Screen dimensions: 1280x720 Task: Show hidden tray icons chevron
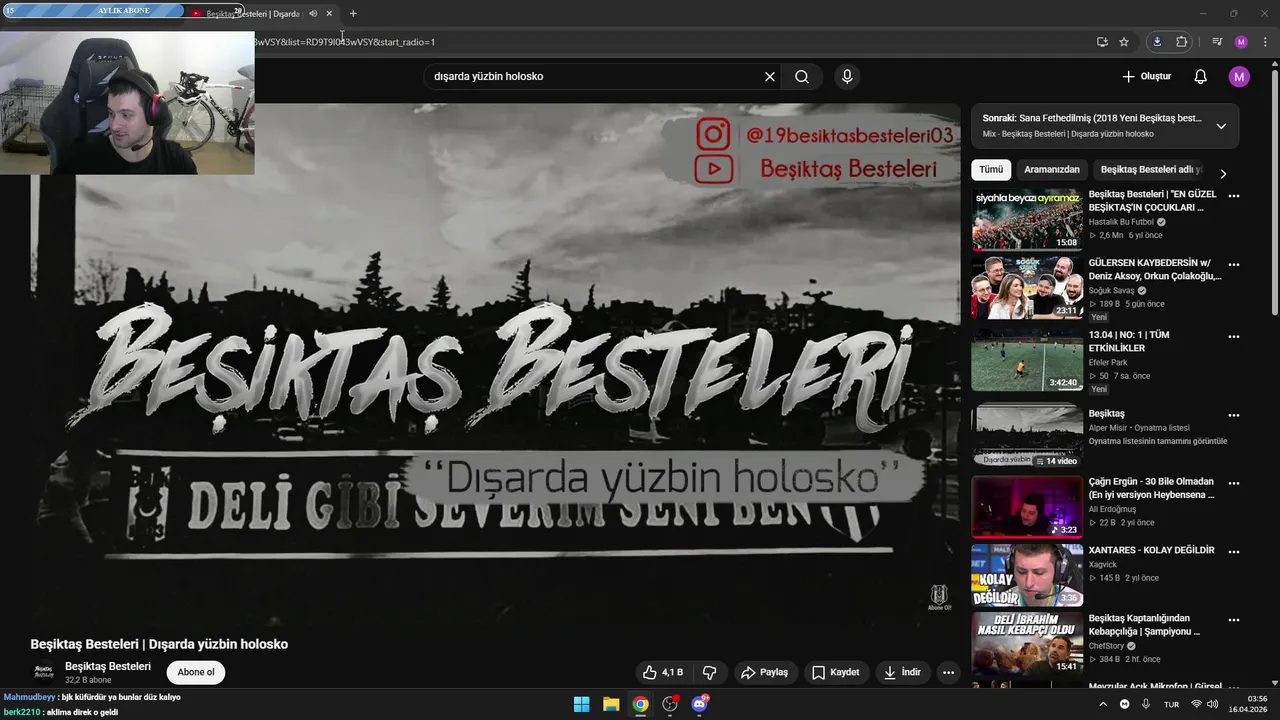click(1103, 704)
